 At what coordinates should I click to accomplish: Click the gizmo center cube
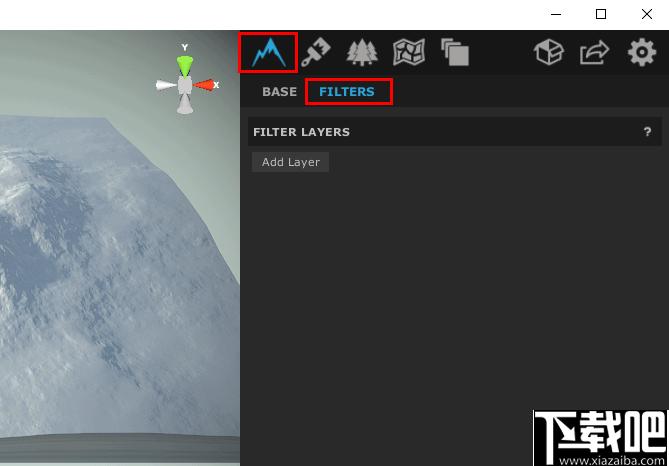pos(185,85)
